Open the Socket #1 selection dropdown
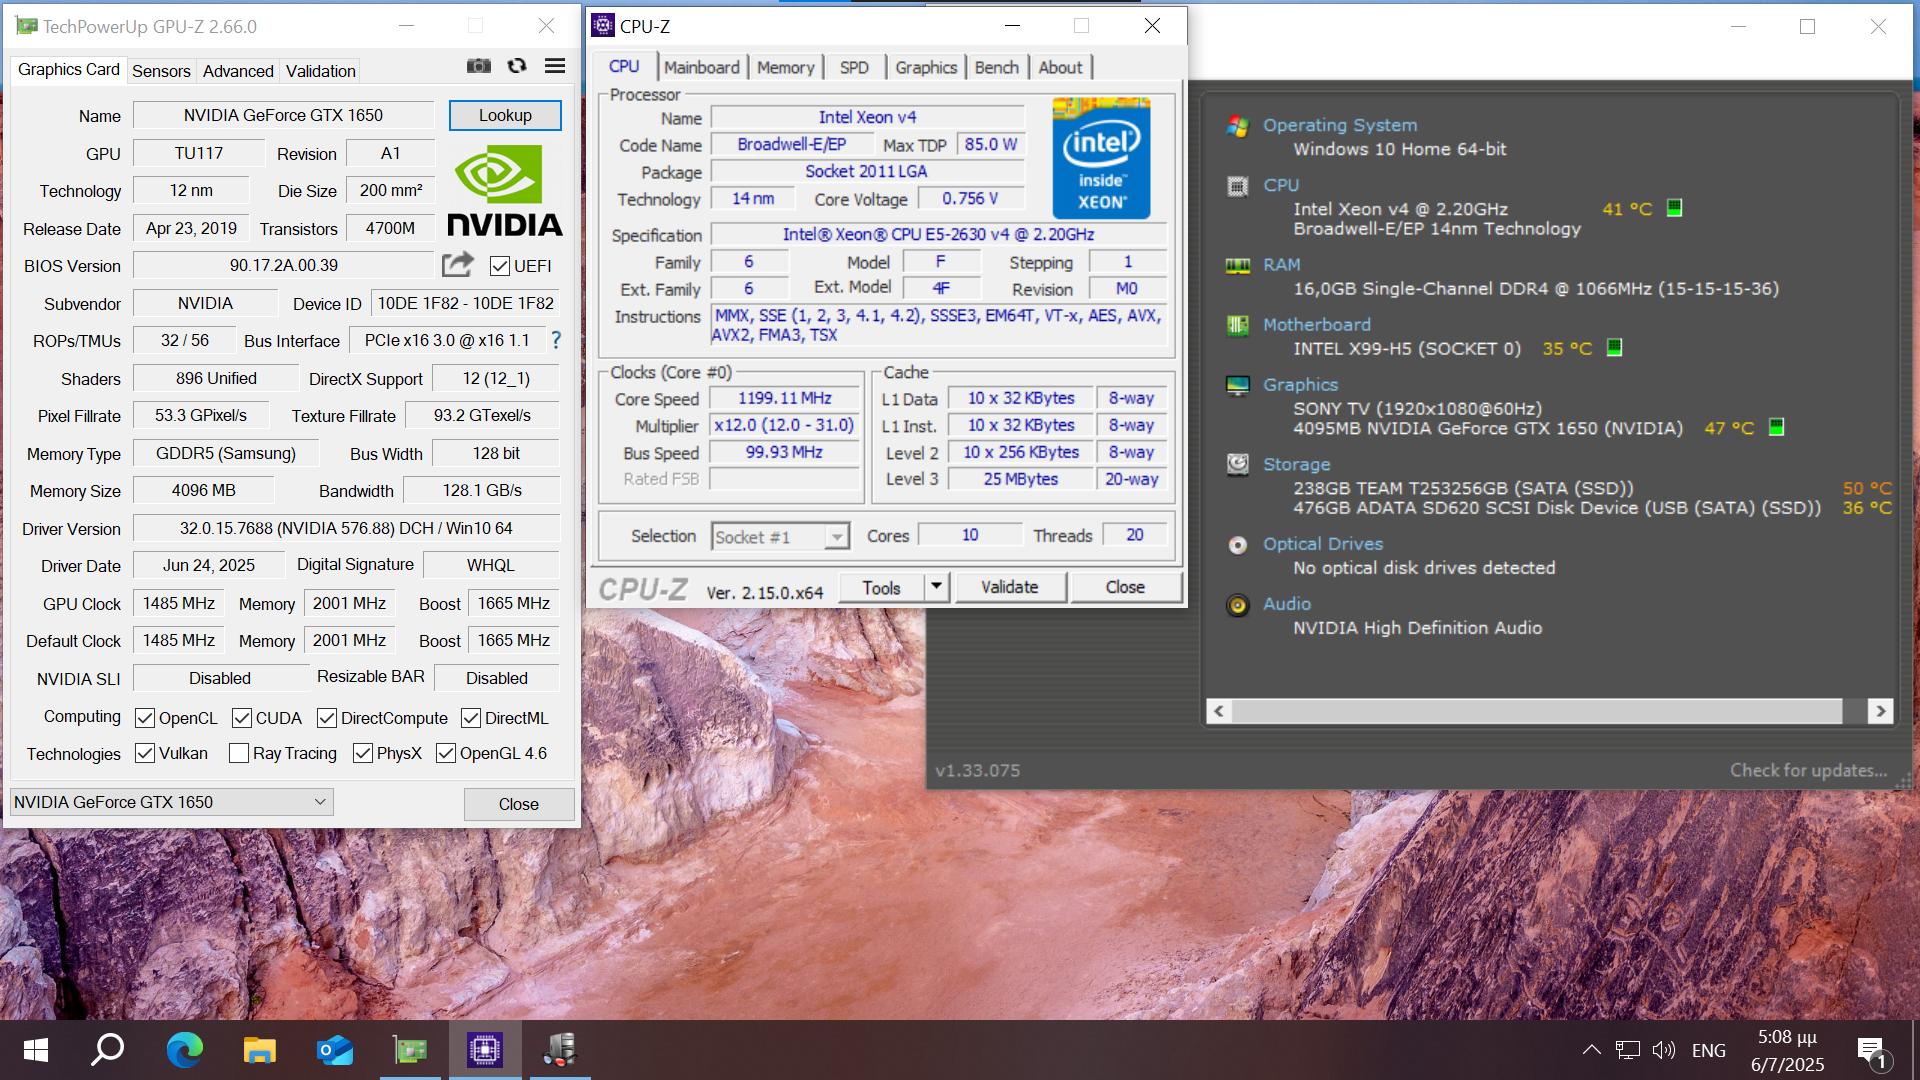This screenshot has width=1920, height=1080. 780,537
